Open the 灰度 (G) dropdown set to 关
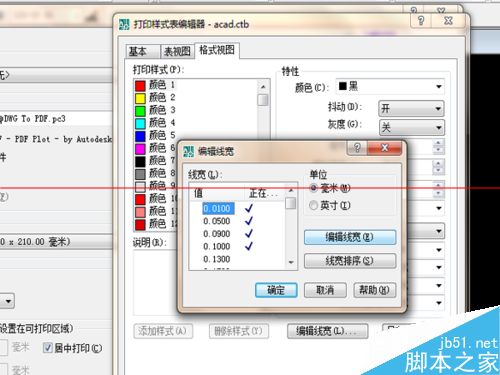This screenshot has height=375, width=500. (411, 127)
